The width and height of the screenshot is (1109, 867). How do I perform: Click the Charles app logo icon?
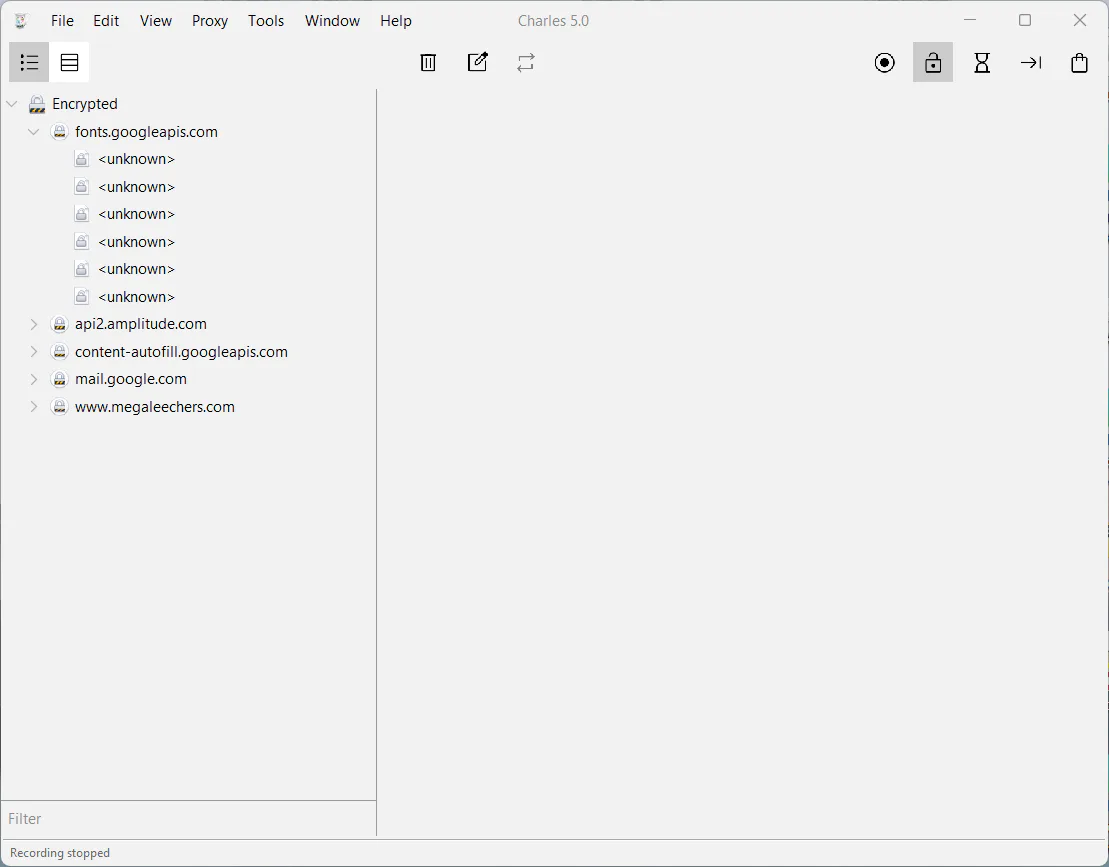pos(21,21)
